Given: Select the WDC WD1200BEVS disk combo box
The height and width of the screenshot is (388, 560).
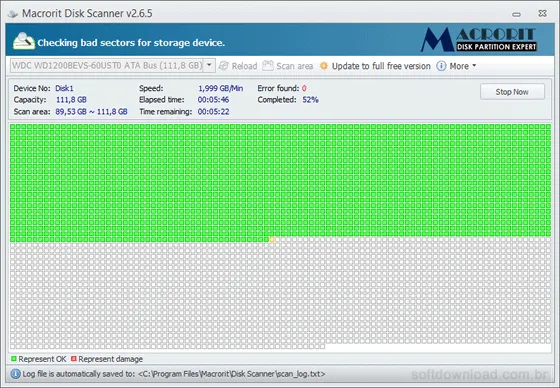Looking at the screenshot, I should tap(112, 65).
